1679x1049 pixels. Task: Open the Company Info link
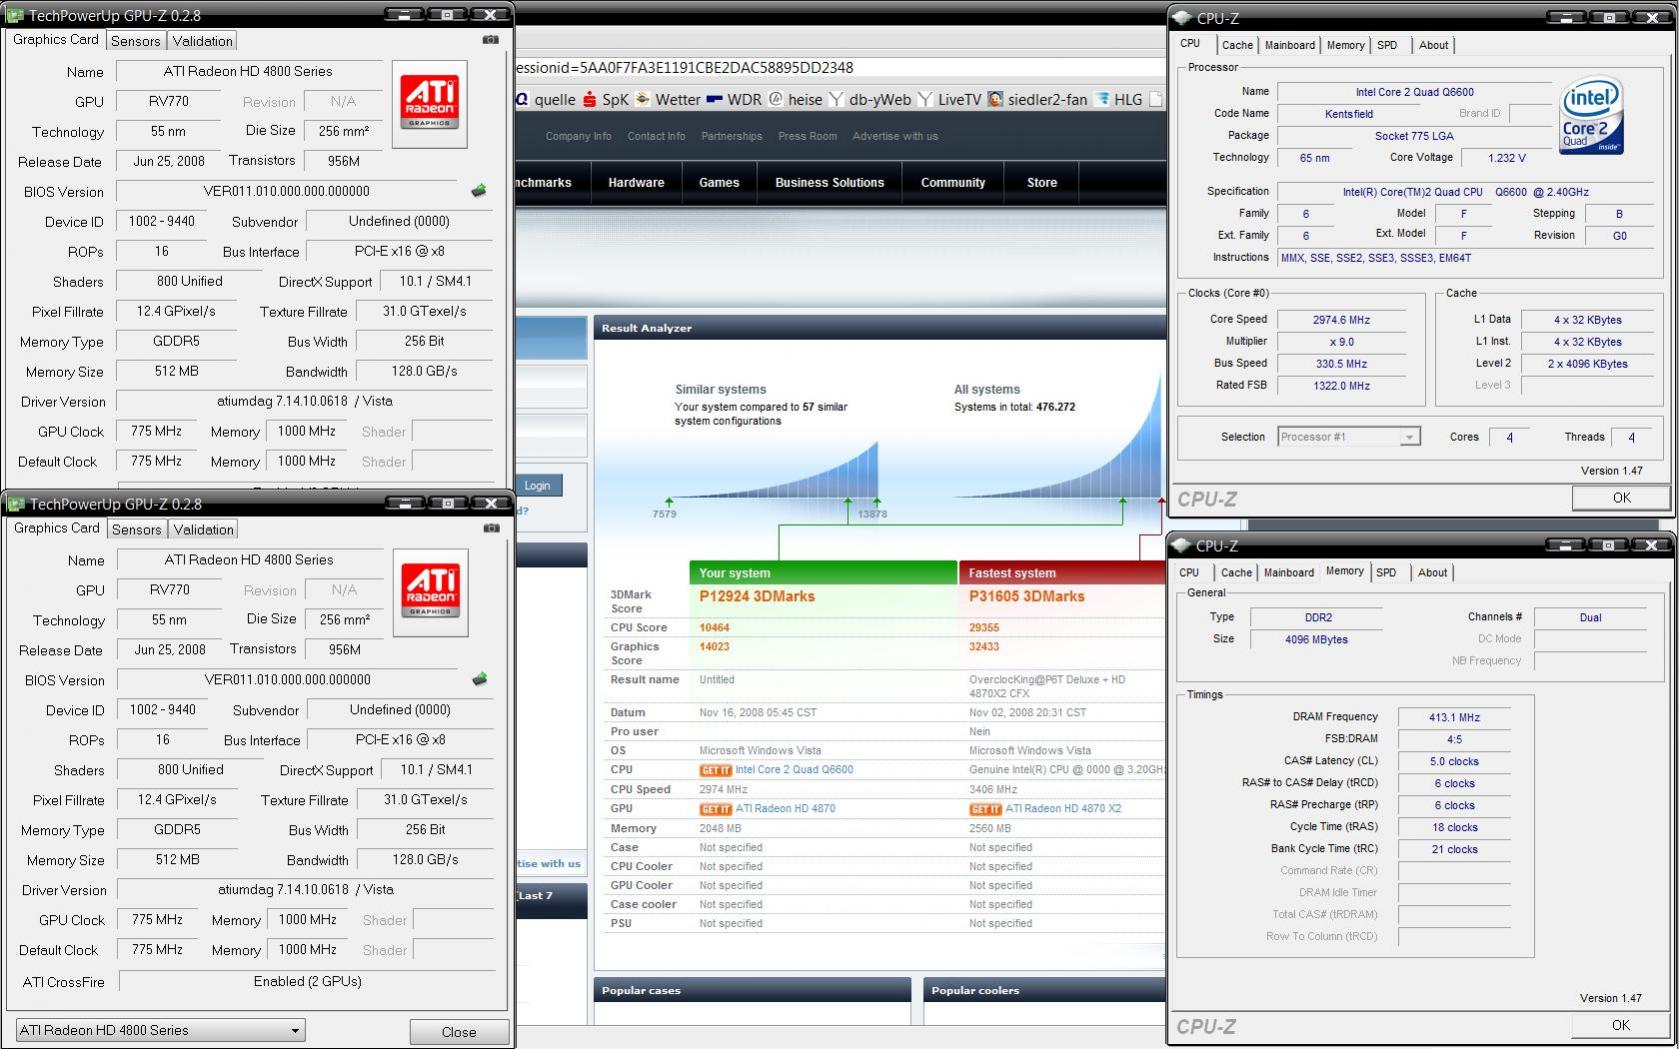578,136
